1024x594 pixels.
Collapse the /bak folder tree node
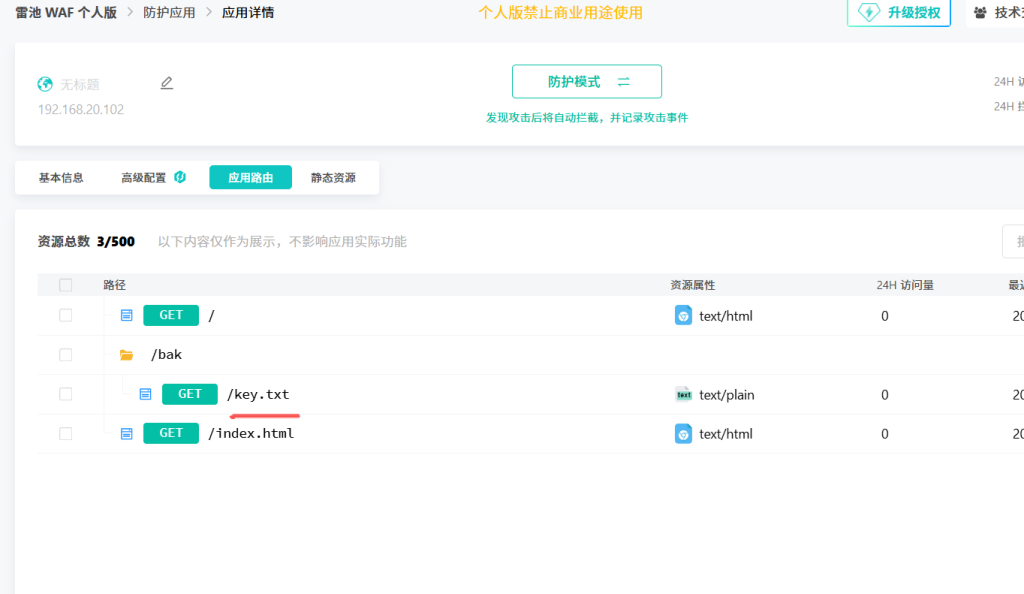(x=166, y=355)
